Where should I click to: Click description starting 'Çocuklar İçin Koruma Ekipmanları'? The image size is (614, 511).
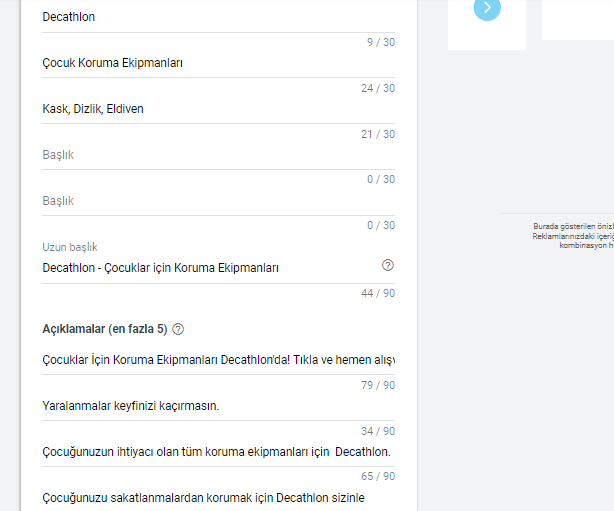point(218,359)
